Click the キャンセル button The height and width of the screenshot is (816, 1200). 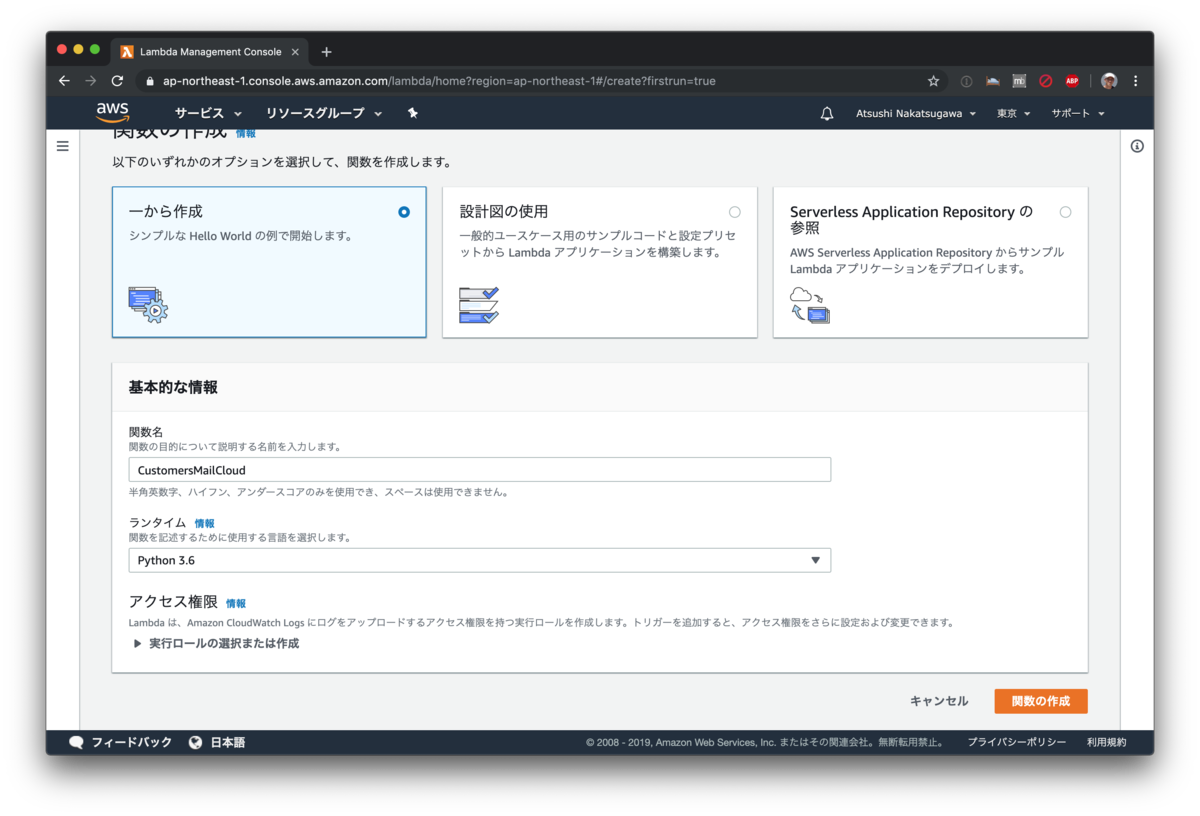point(939,701)
